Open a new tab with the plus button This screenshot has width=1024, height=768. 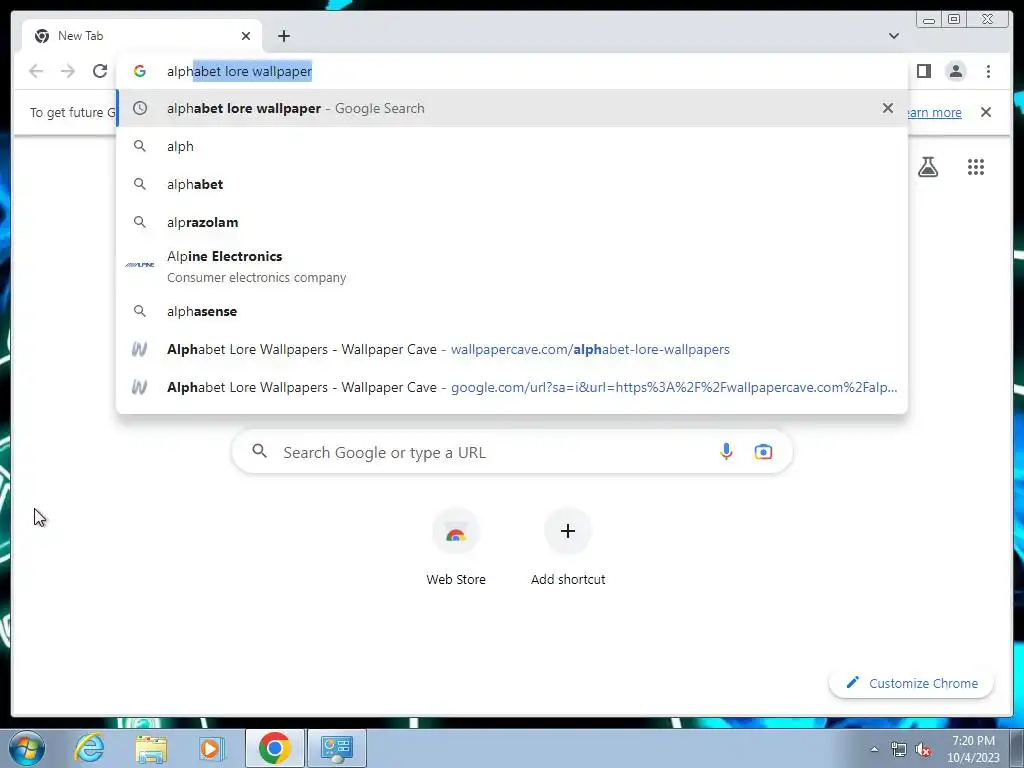click(283, 36)
